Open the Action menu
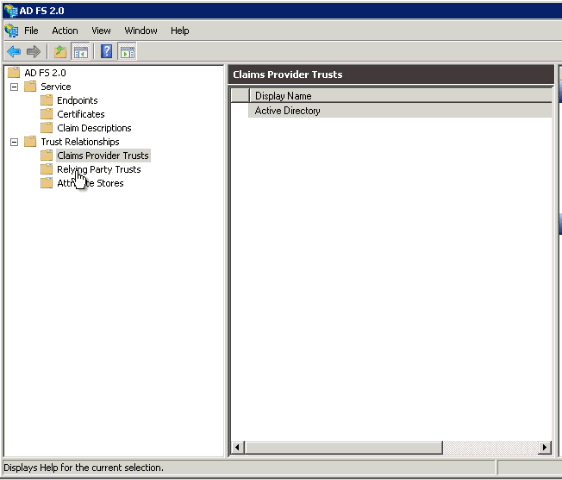 click(65, 31)
